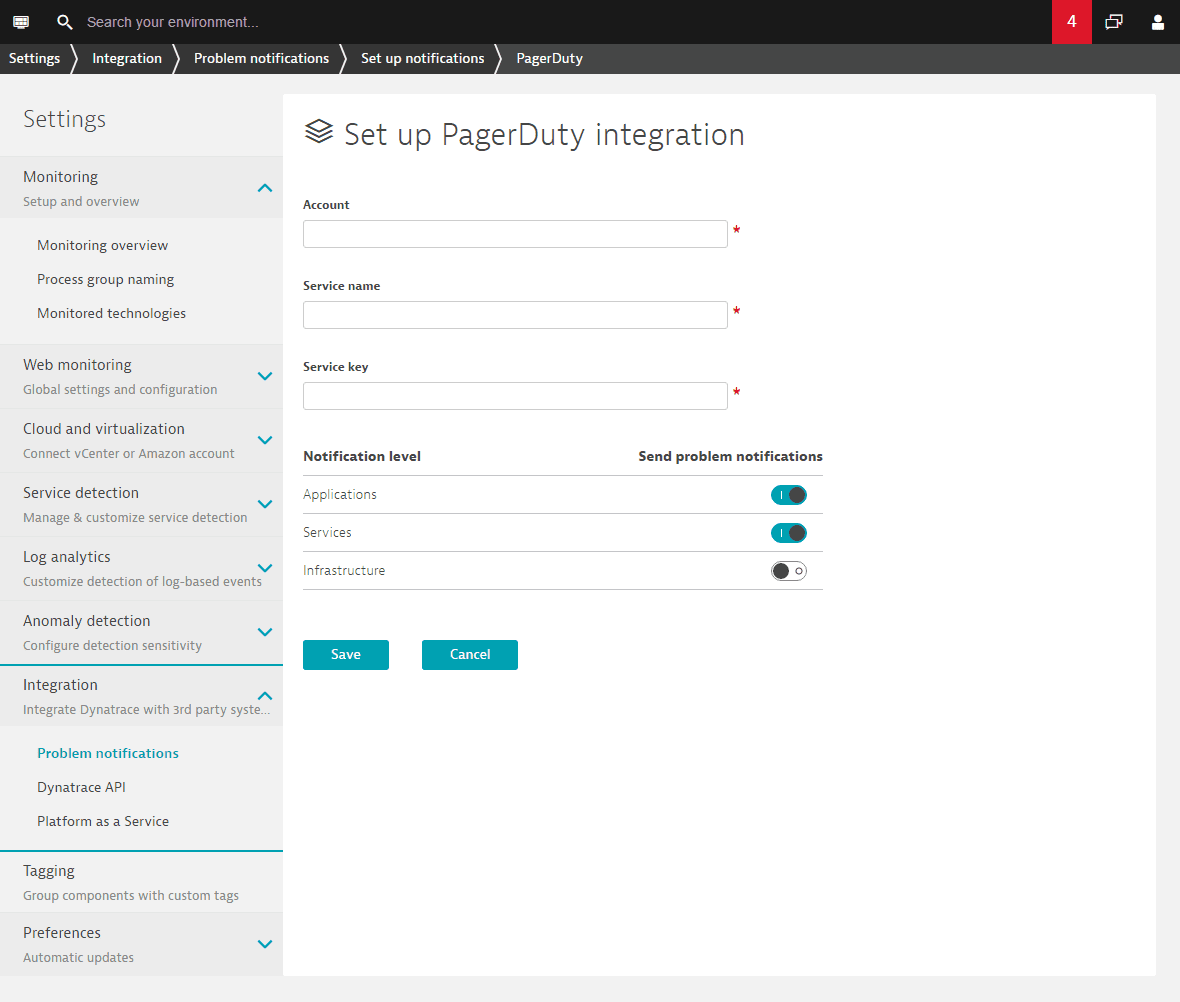Click the layers icon beside PagerDuty heading

(319, 132)
